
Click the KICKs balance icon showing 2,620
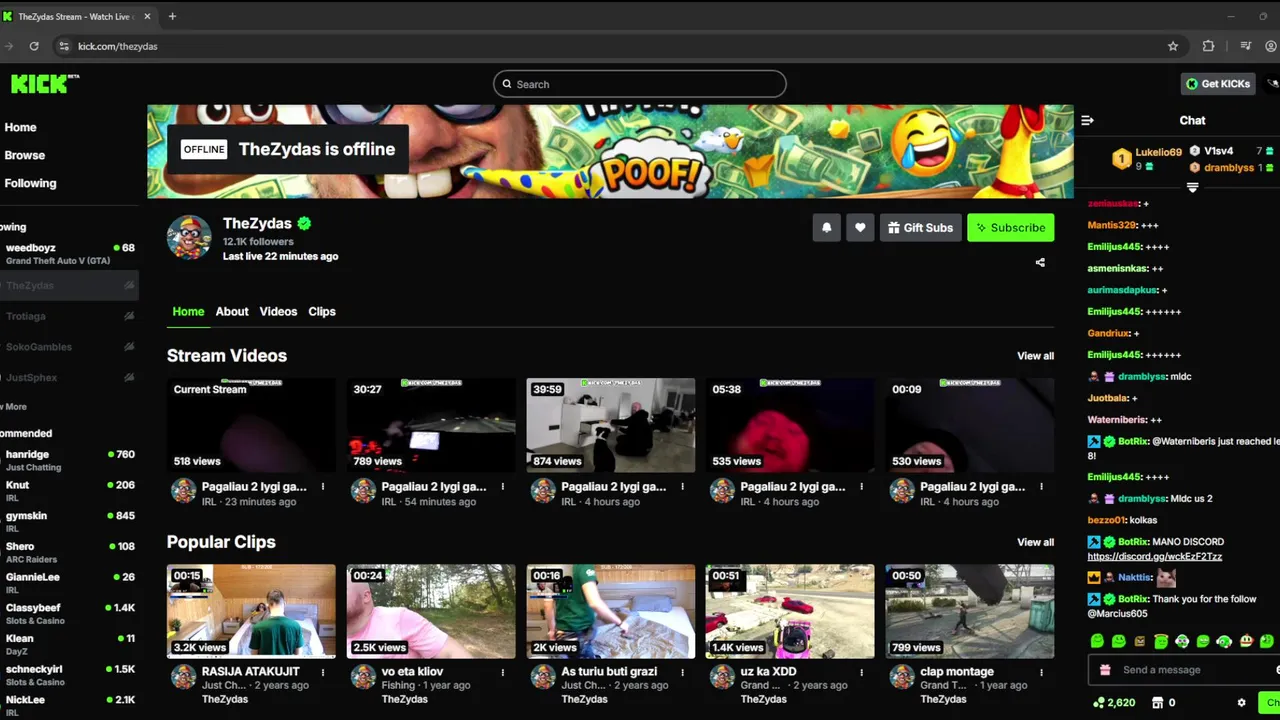1099,703
